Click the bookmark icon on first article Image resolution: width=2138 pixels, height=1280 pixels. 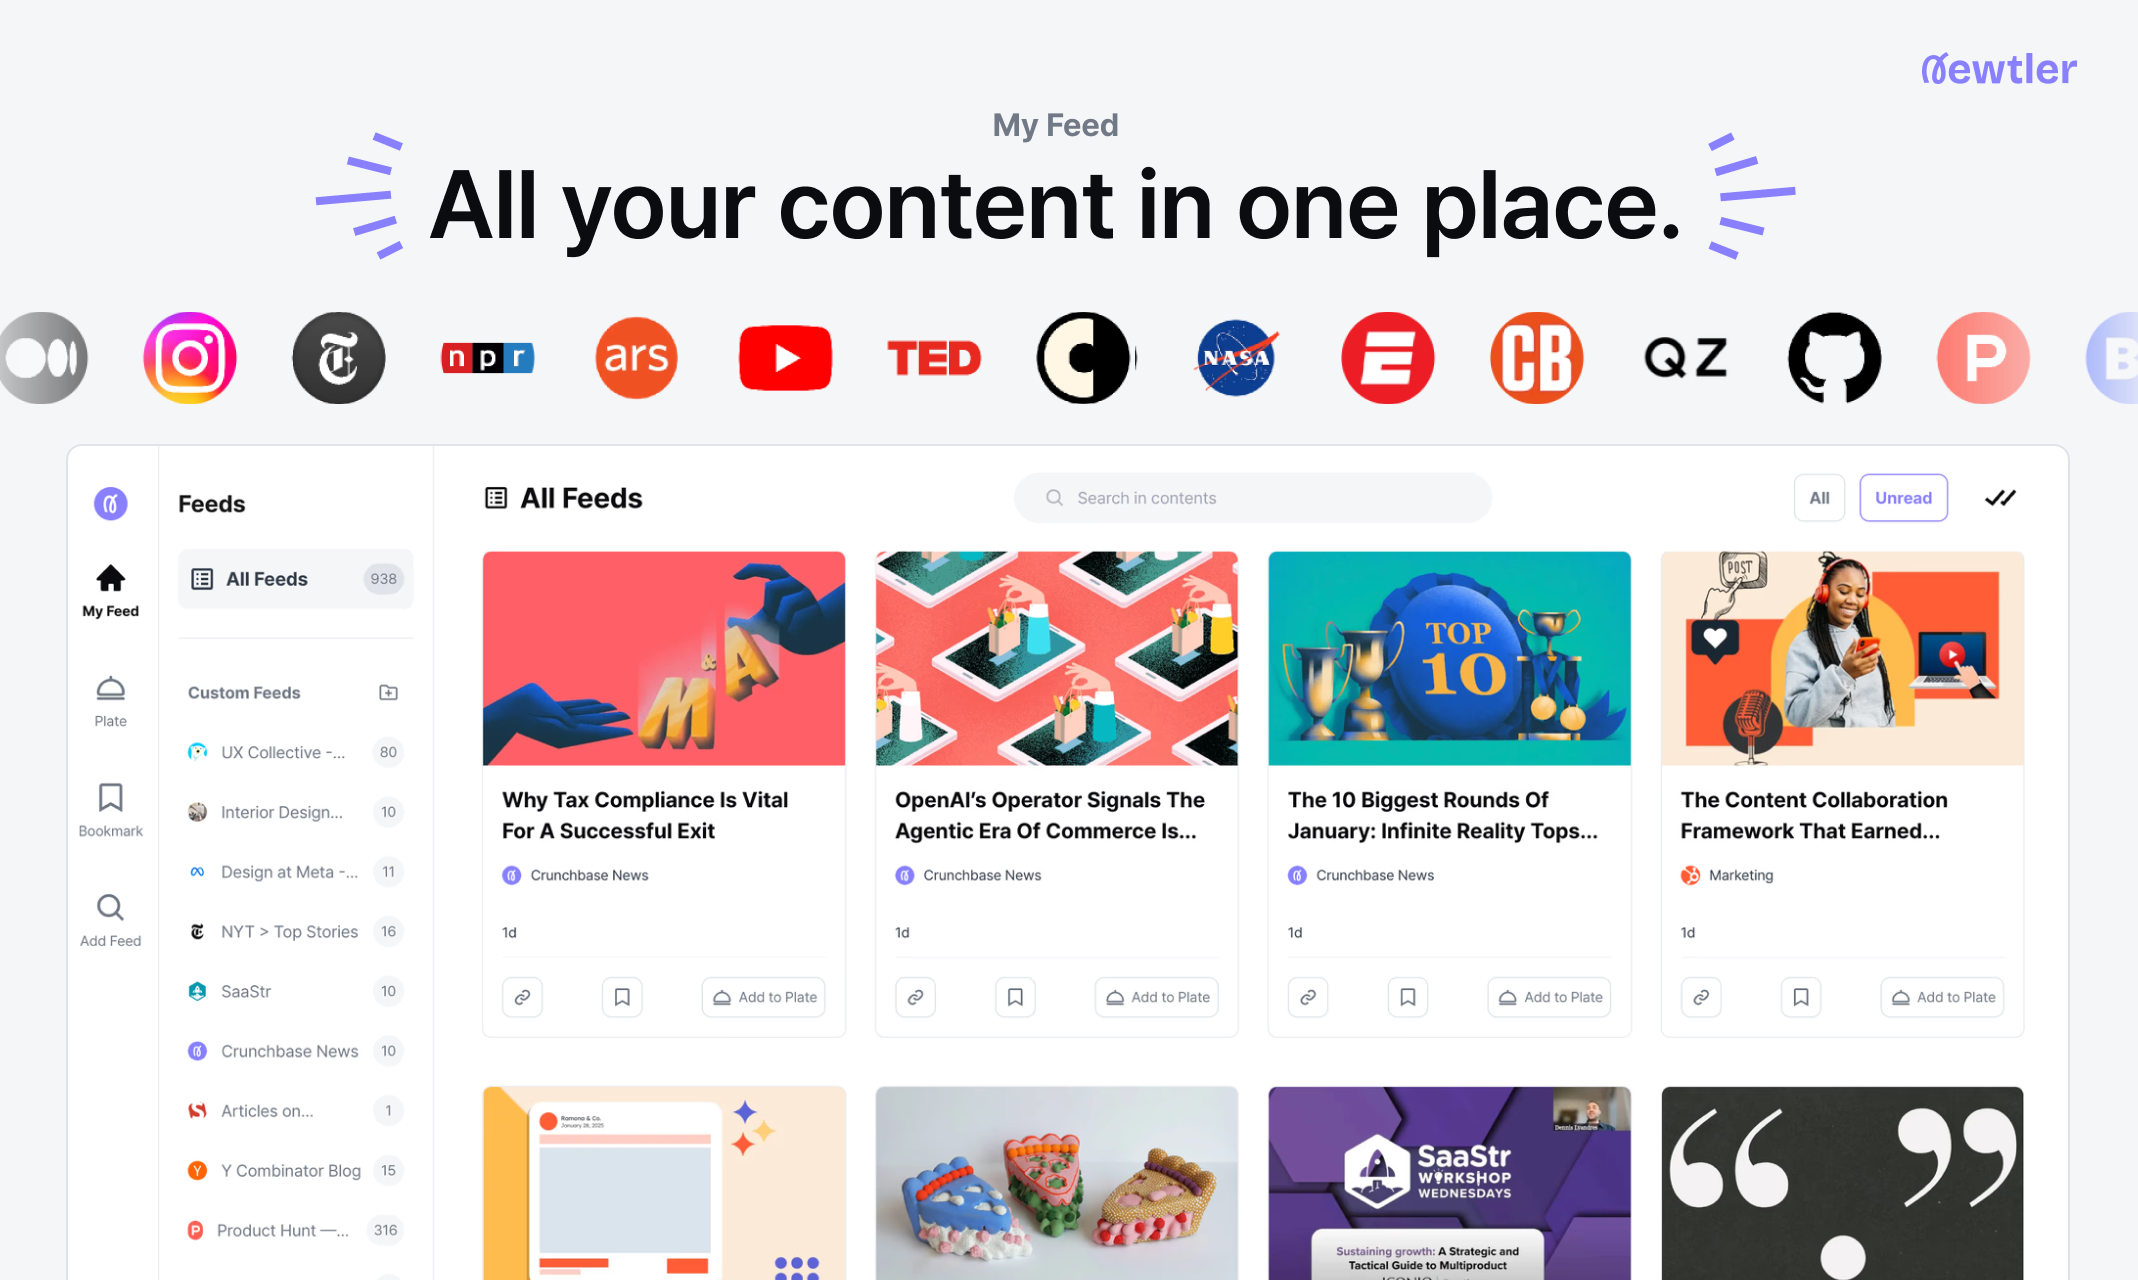point(620,998)
